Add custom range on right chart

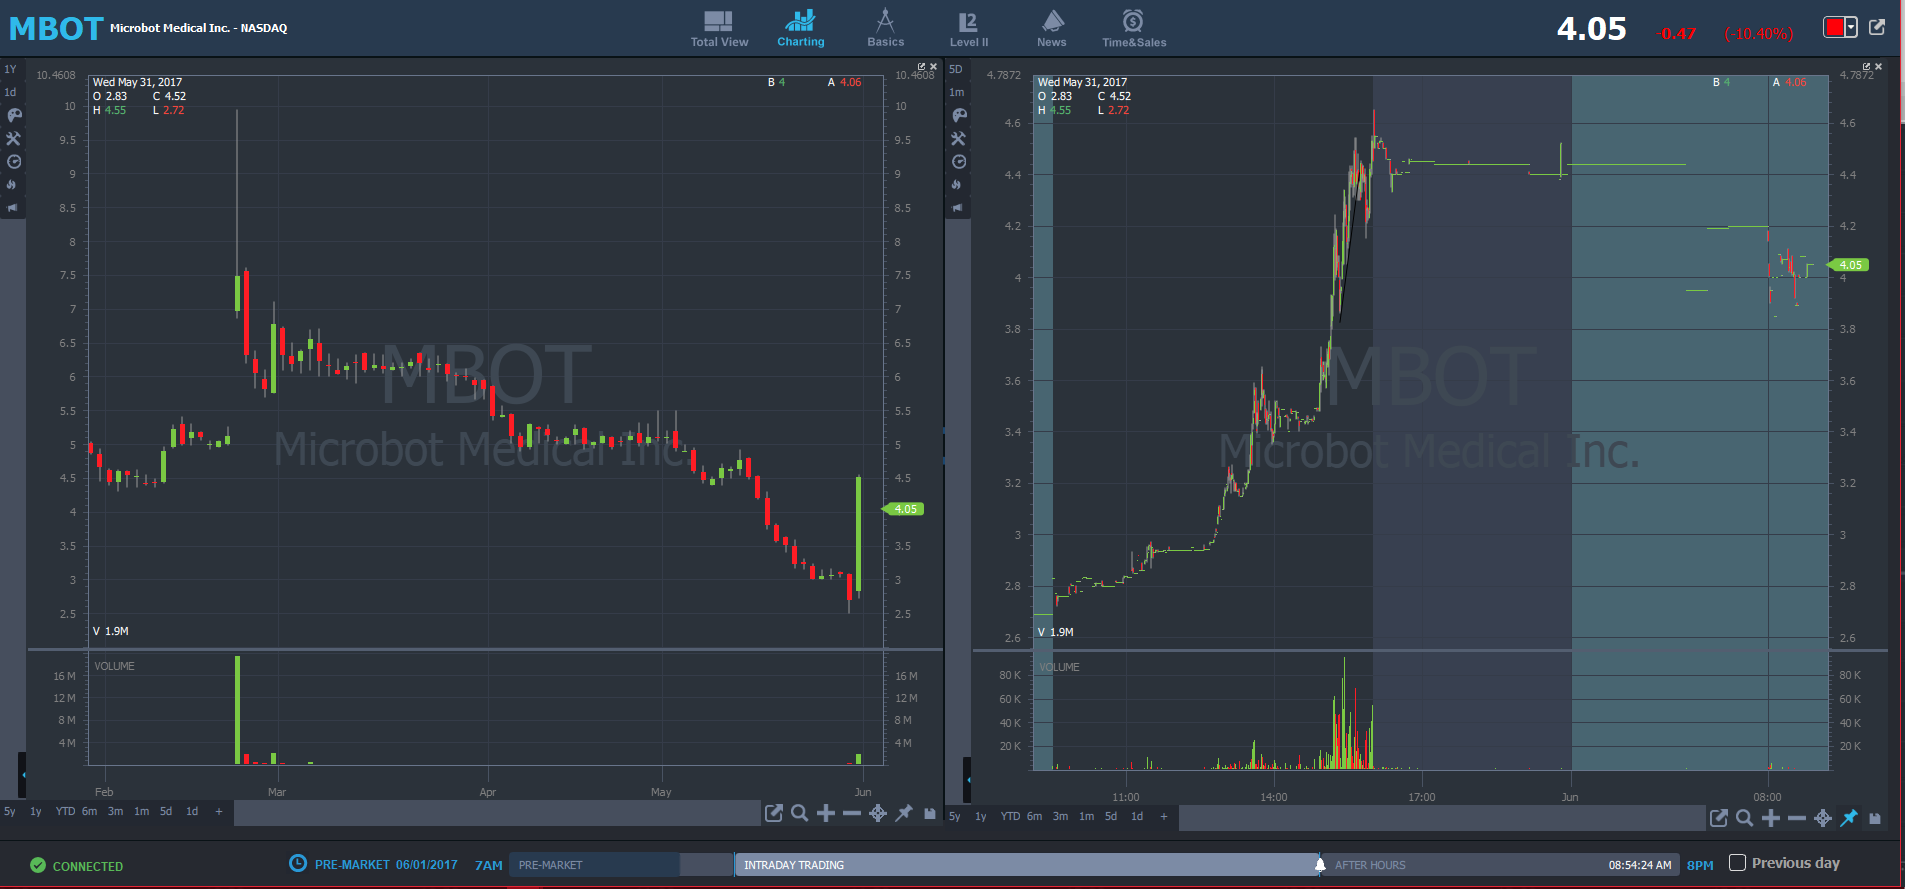[x=1164, y=816]
